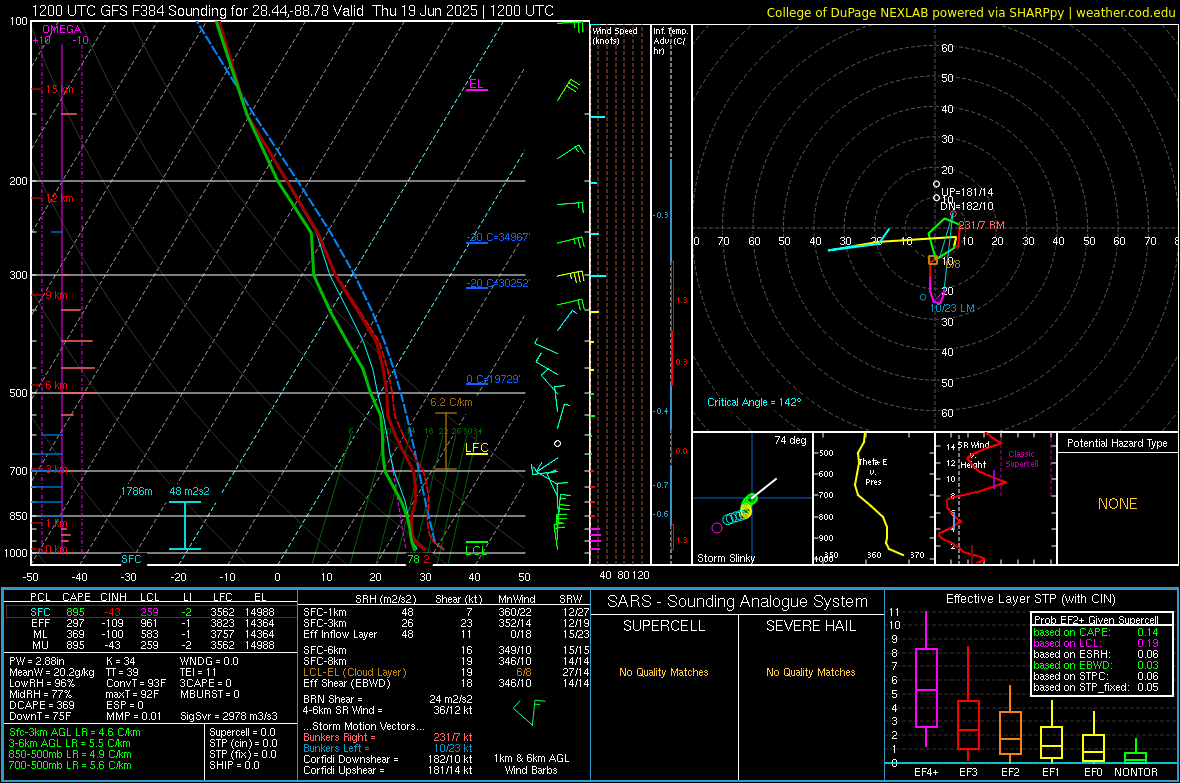Image resolution: width=1180 pixels, height=783 pixels.
Task: Click the K = 34 index value
Action: click(x=121, y=661)
